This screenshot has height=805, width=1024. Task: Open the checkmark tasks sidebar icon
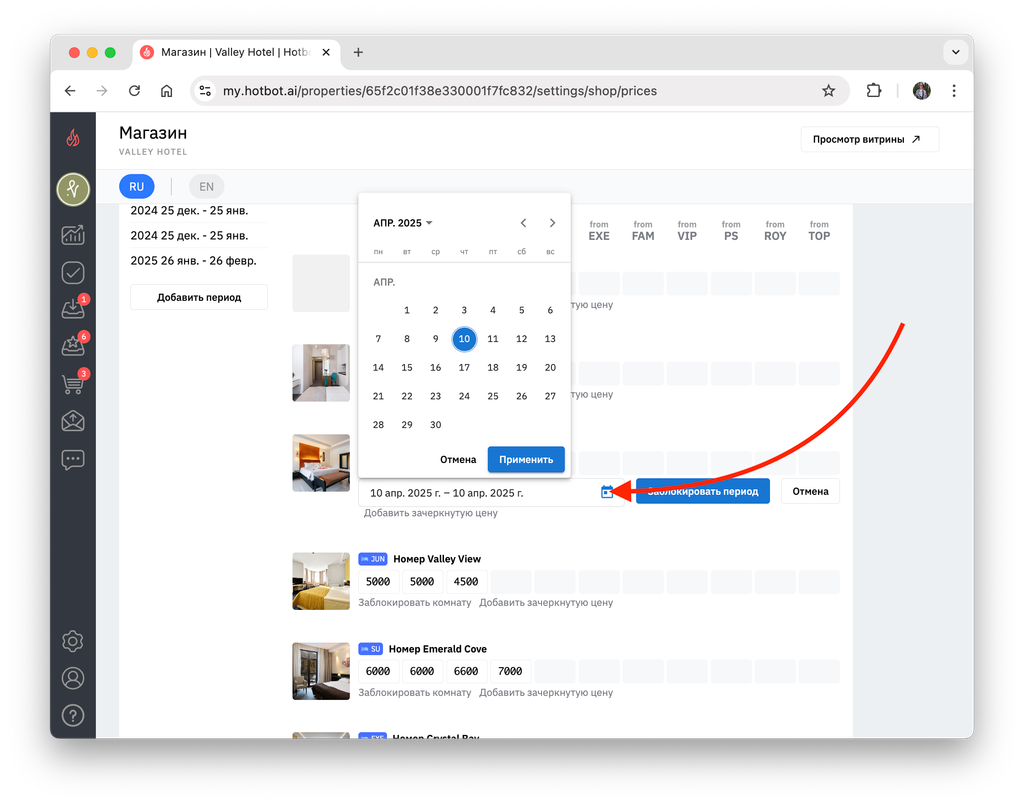72,272
